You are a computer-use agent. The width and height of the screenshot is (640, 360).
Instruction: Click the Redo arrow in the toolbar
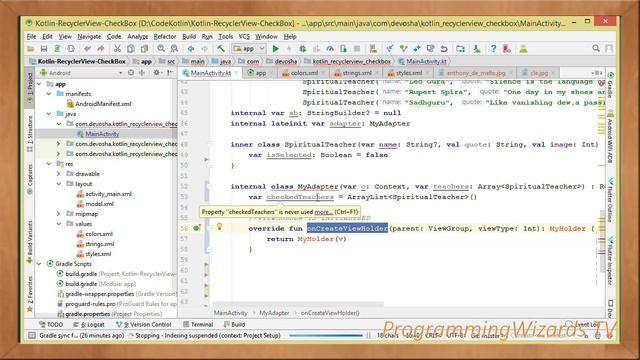[101, 49]
